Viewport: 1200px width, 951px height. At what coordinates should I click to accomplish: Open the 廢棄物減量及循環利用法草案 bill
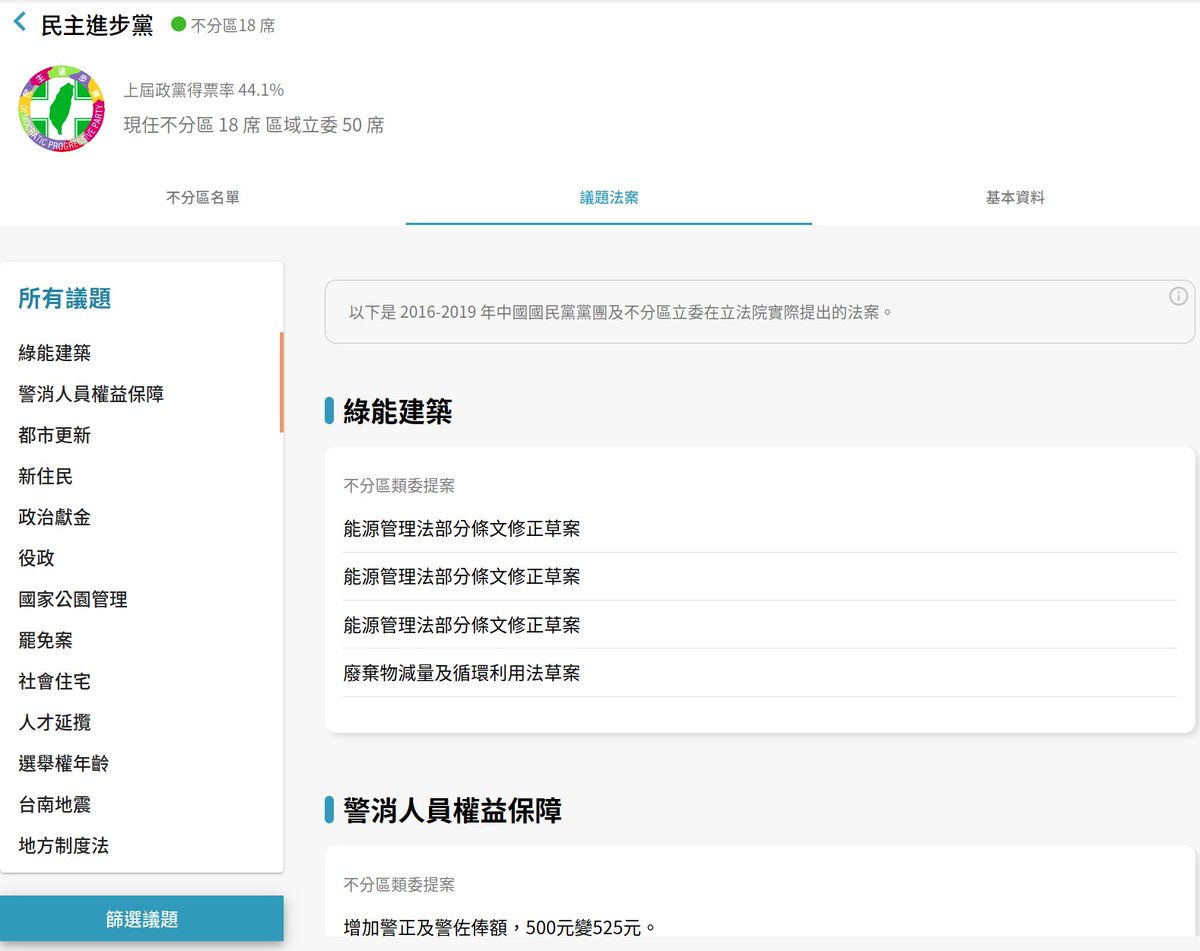760,673
